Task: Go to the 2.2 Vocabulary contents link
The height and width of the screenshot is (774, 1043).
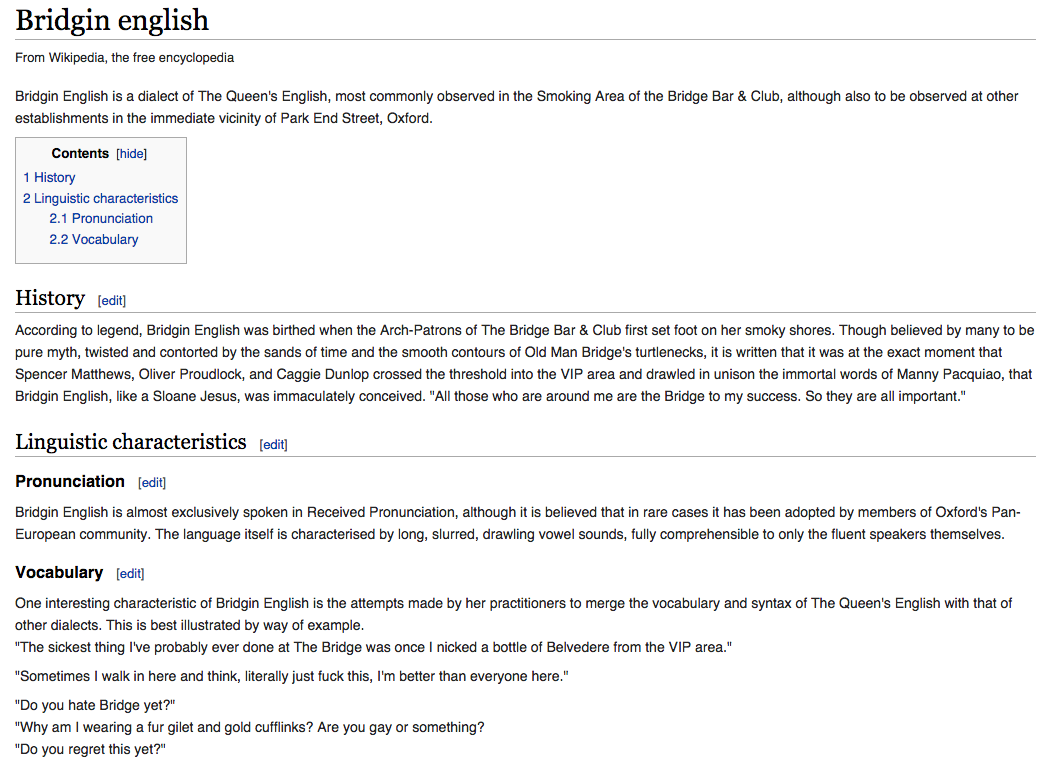Action: pyautogui.click(x=94, y=239)
